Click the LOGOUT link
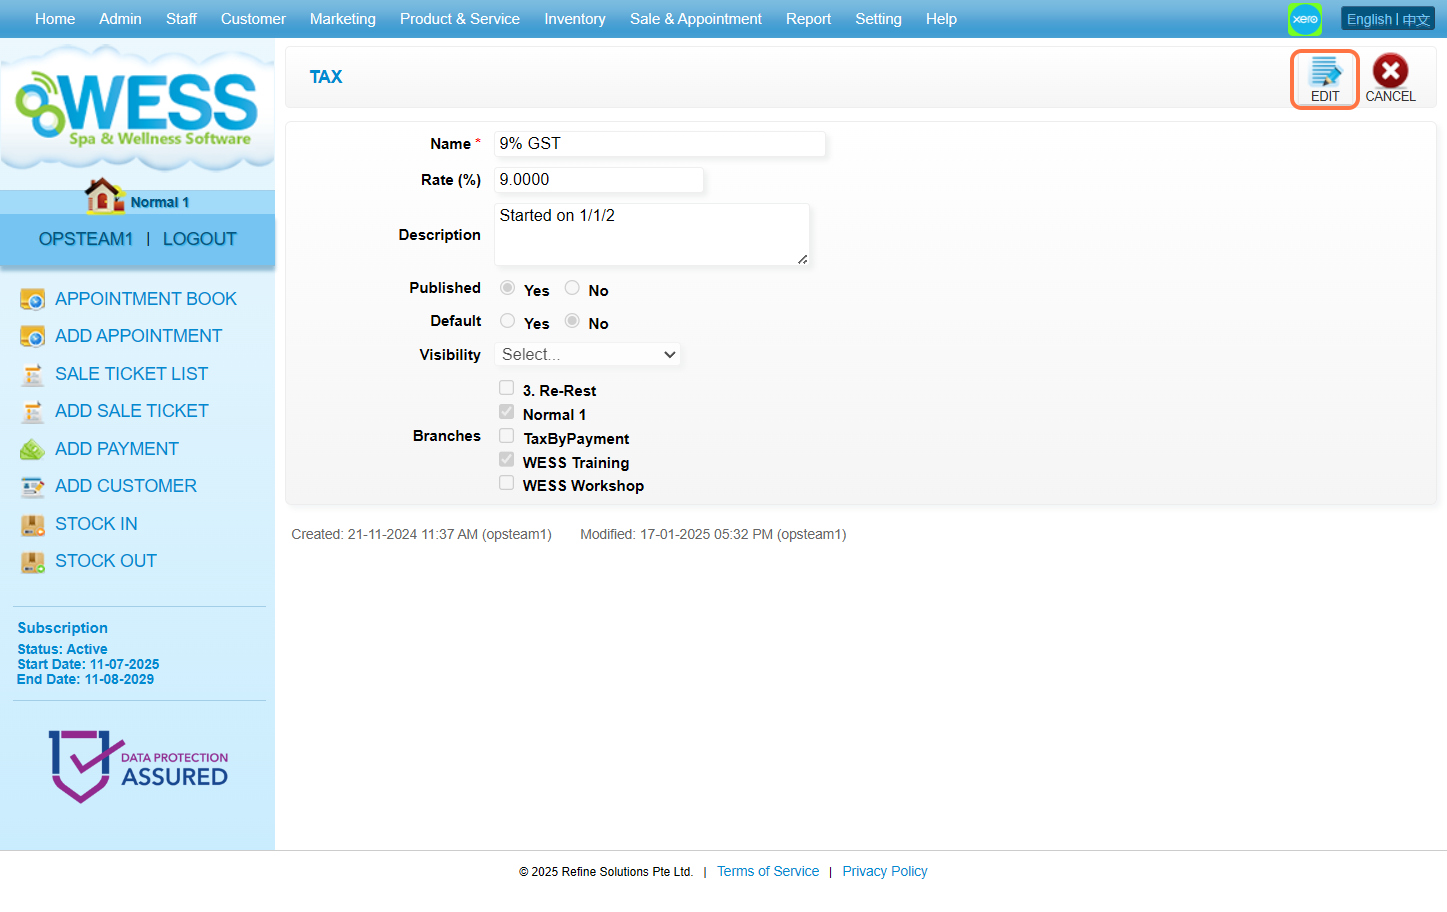Viewport: 1447px width, 912px height. point(199,239)
